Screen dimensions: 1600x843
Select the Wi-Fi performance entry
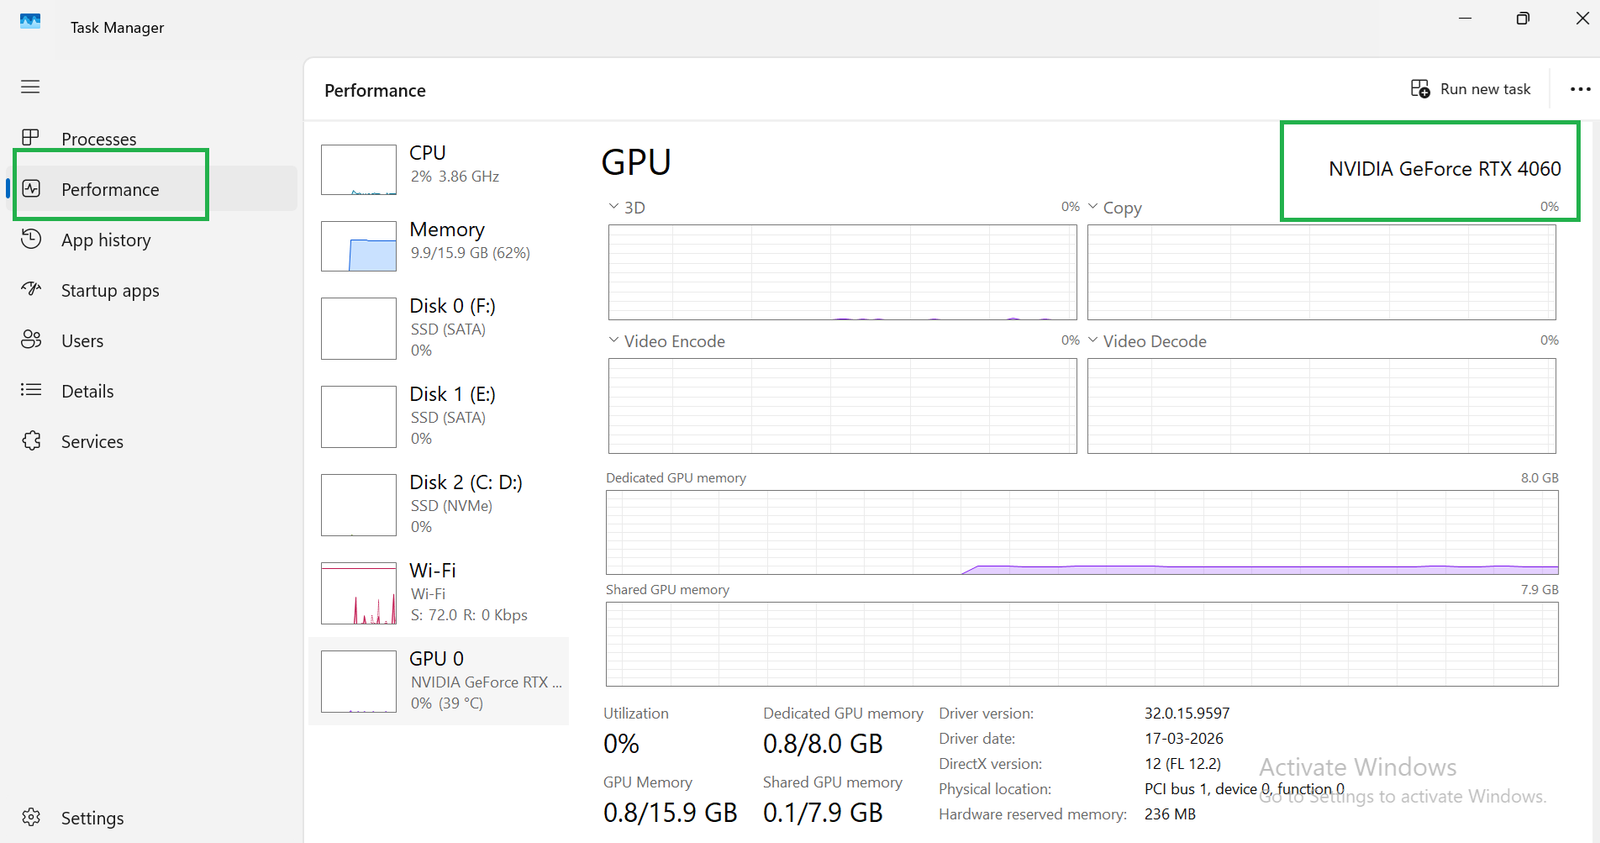pyautogui.click(x=439, y=592)
